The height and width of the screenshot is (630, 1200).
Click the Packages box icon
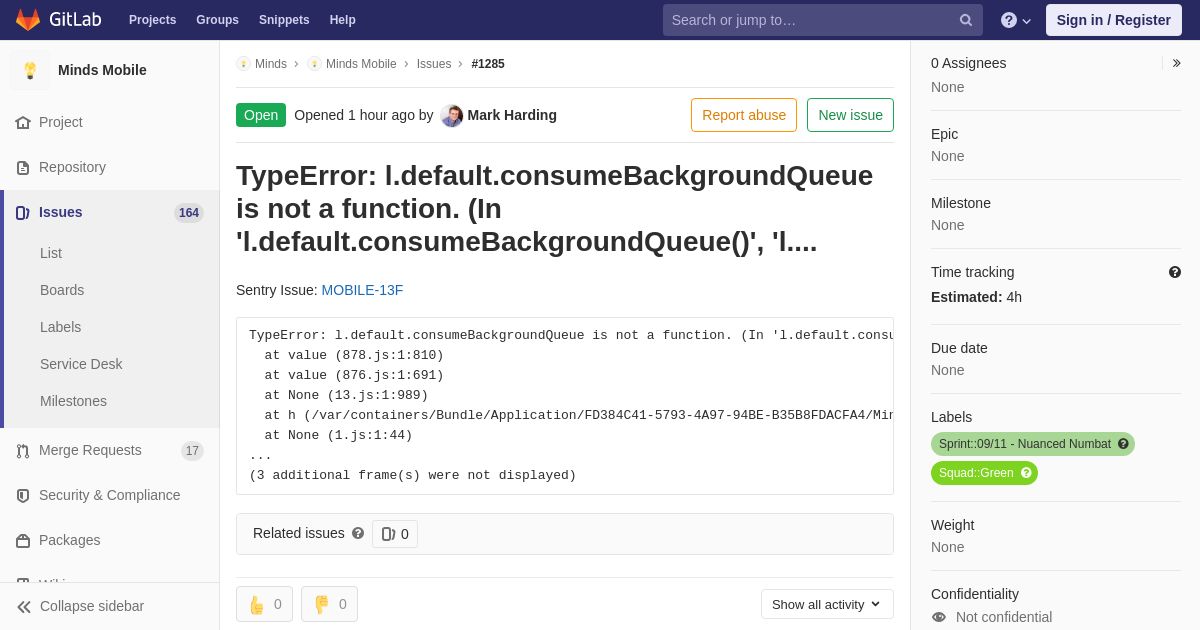coord(23,540)
